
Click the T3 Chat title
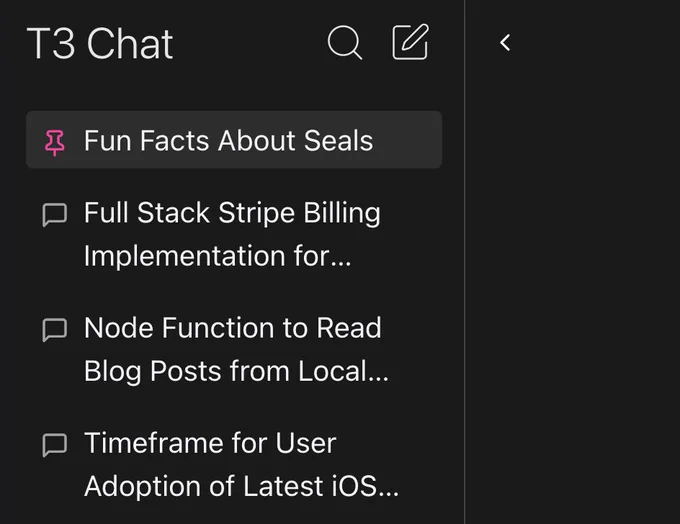coord(100,43)
